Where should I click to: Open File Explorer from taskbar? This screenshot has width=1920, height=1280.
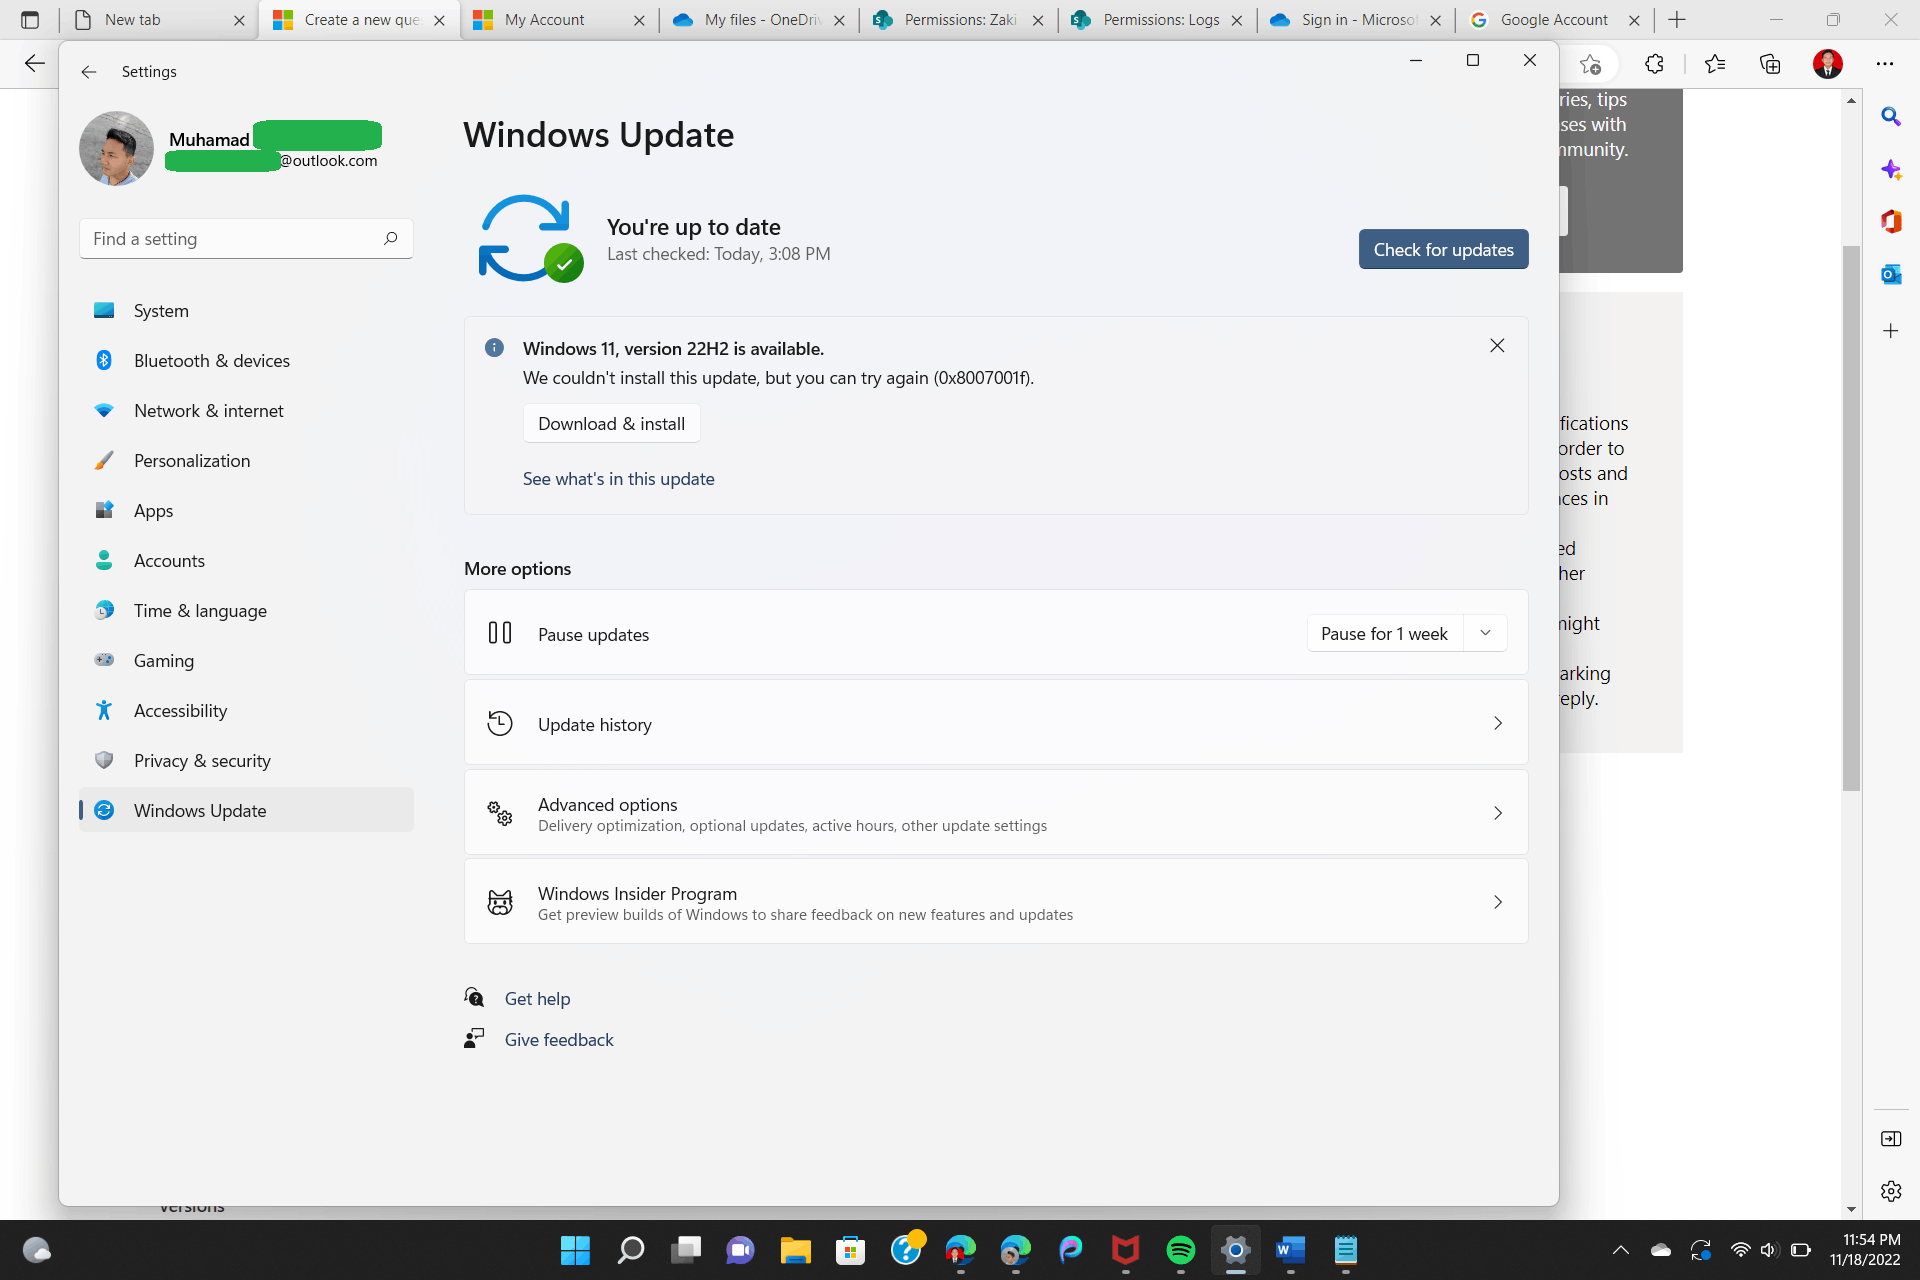pyautogui.click(x=795, y=1250)
